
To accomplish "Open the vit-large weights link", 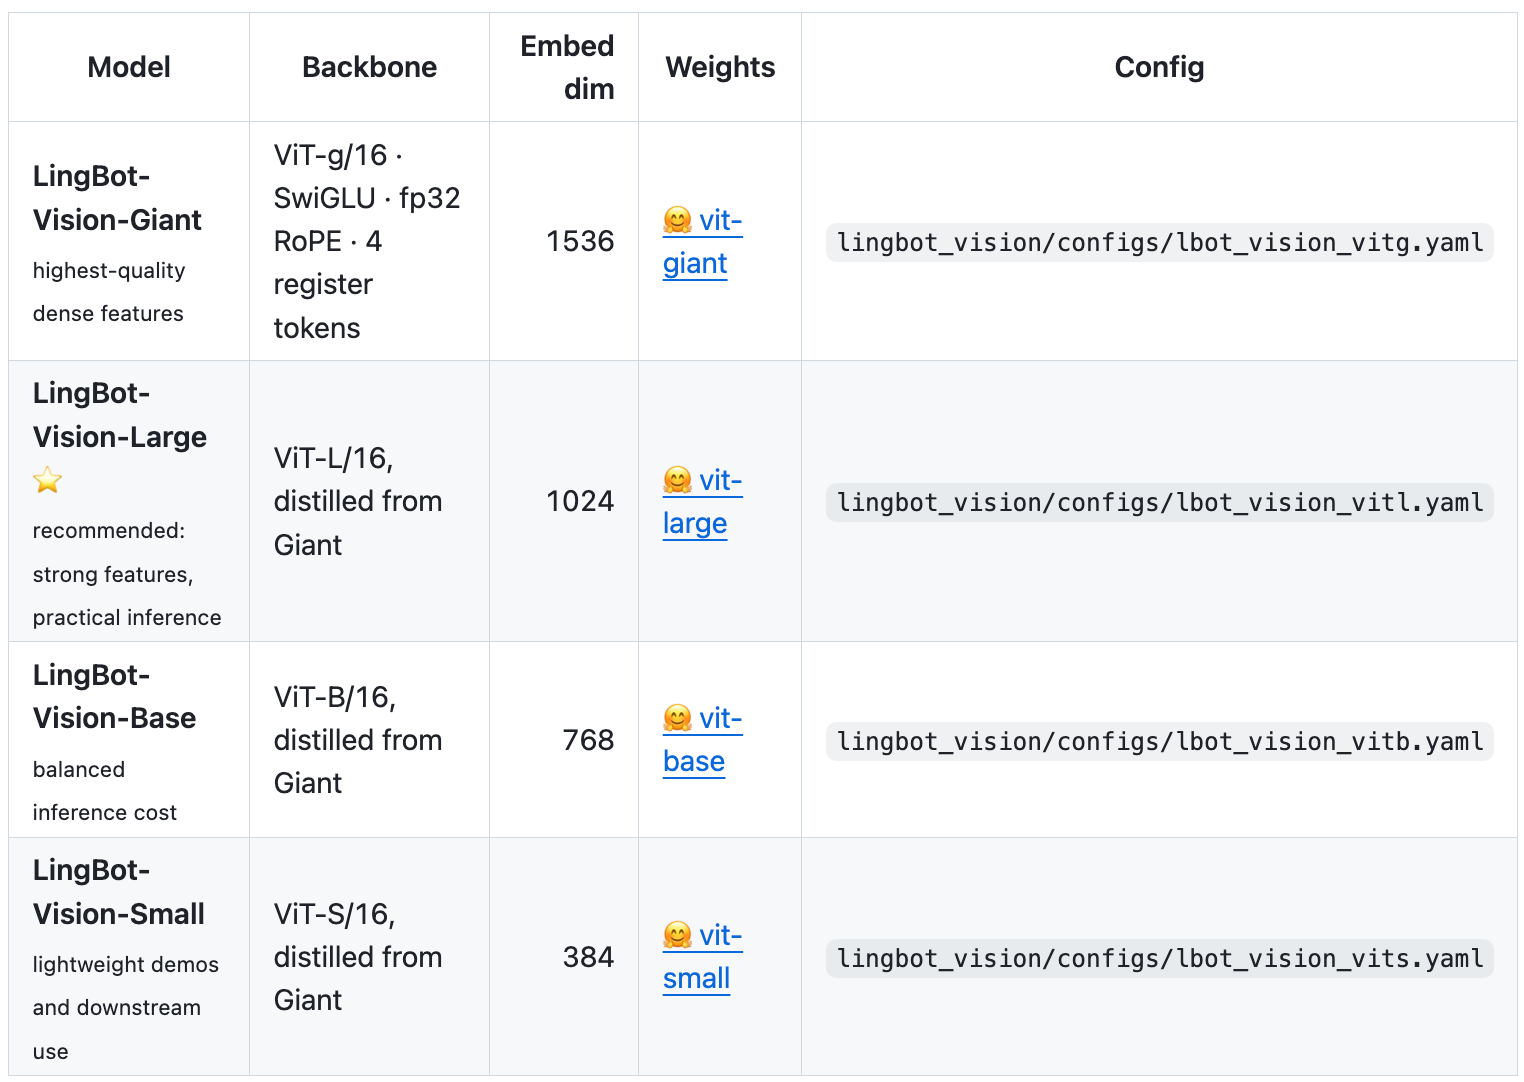I will point(702,502).
